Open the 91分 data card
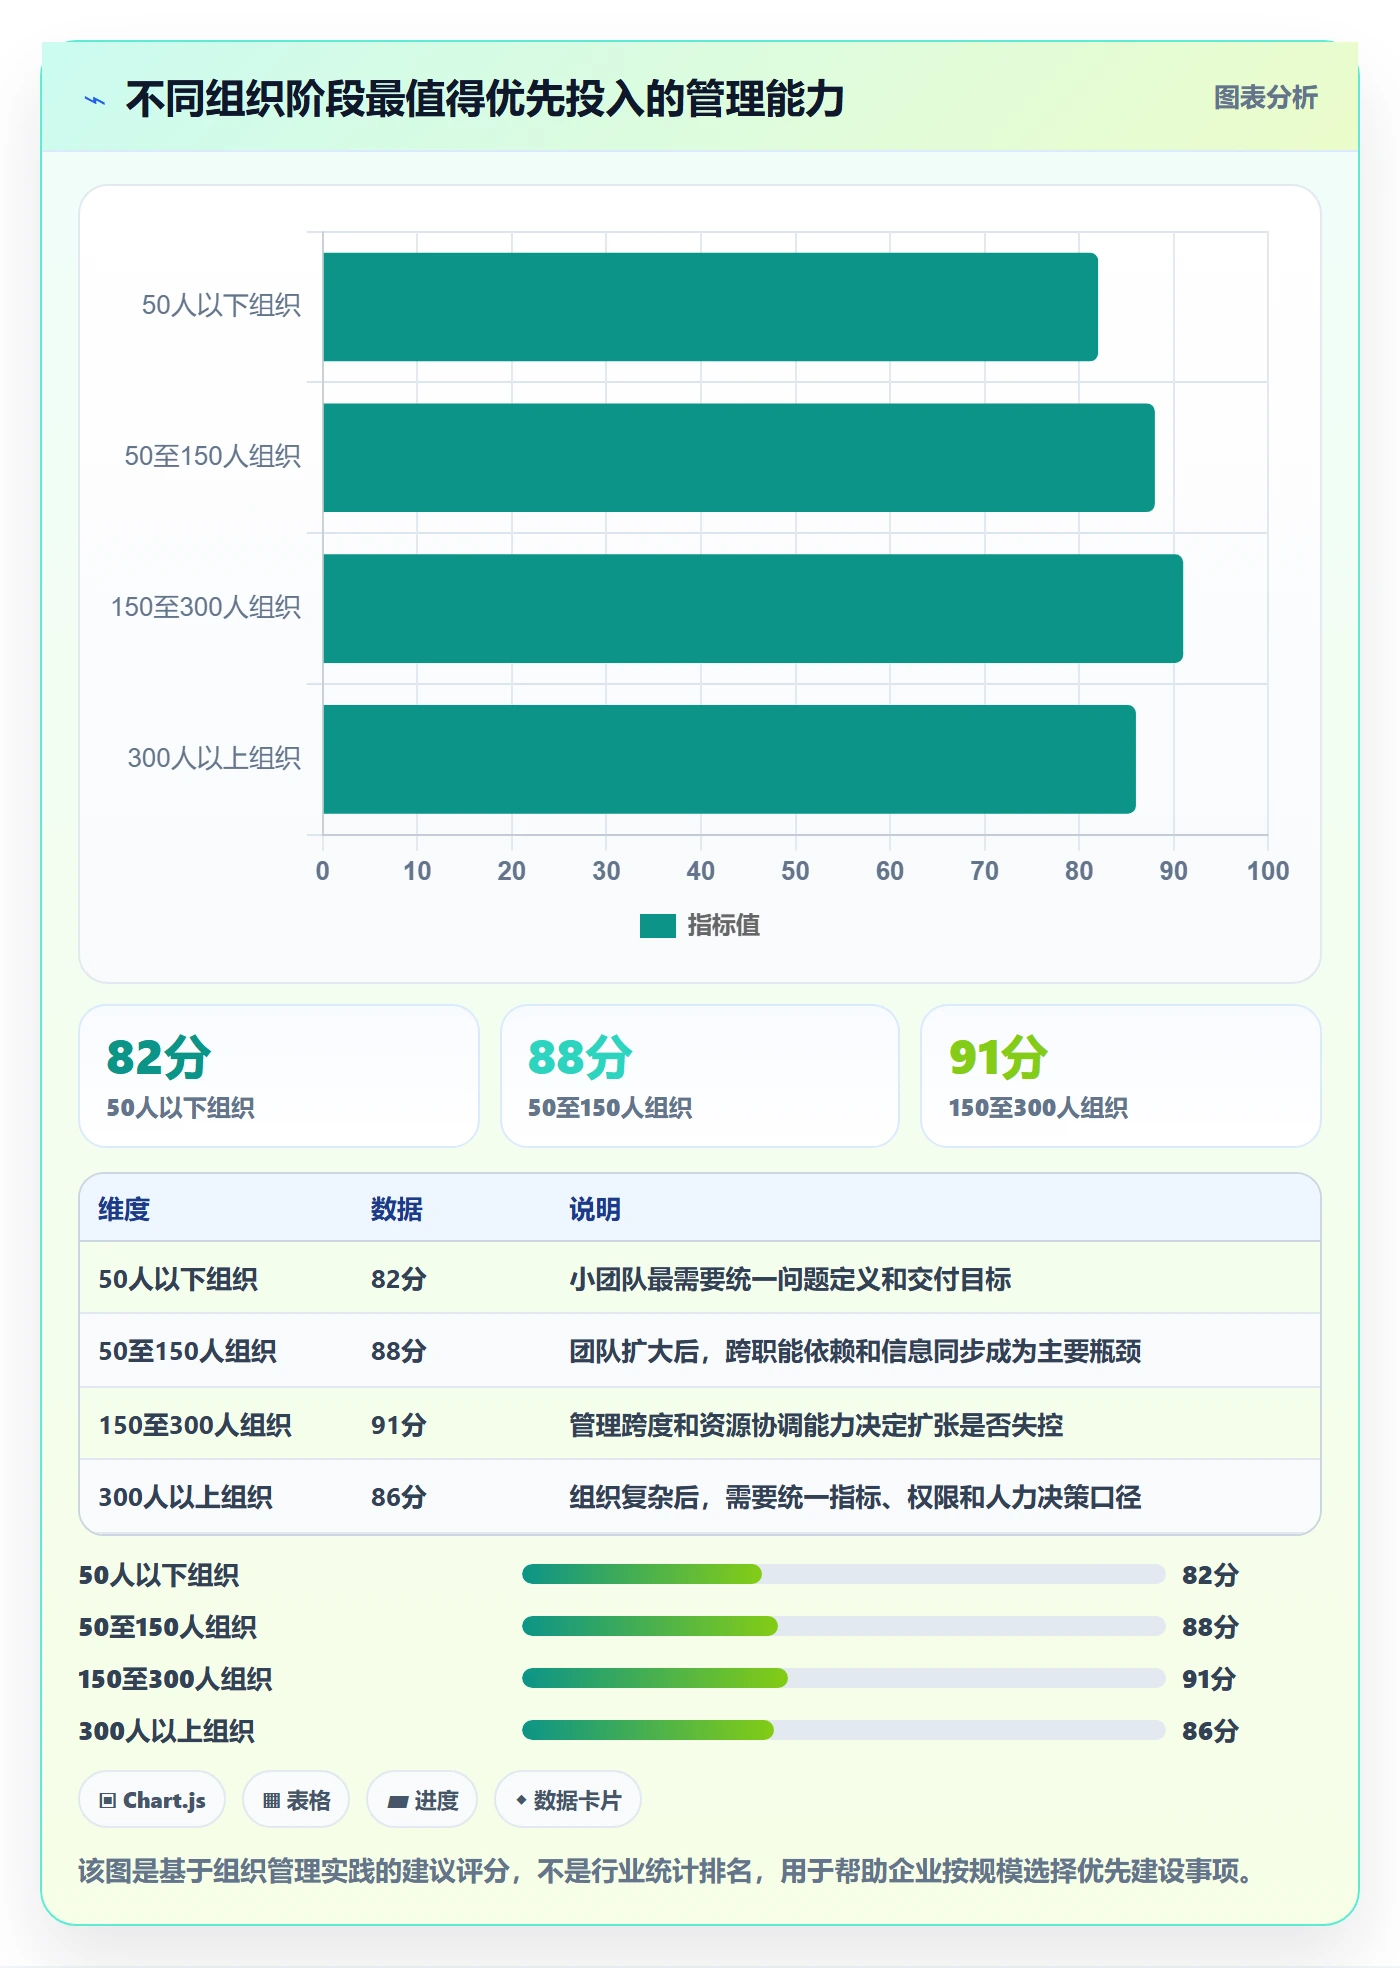This screenshot has height=1968, width=1400. [x=1121, y=1076]
